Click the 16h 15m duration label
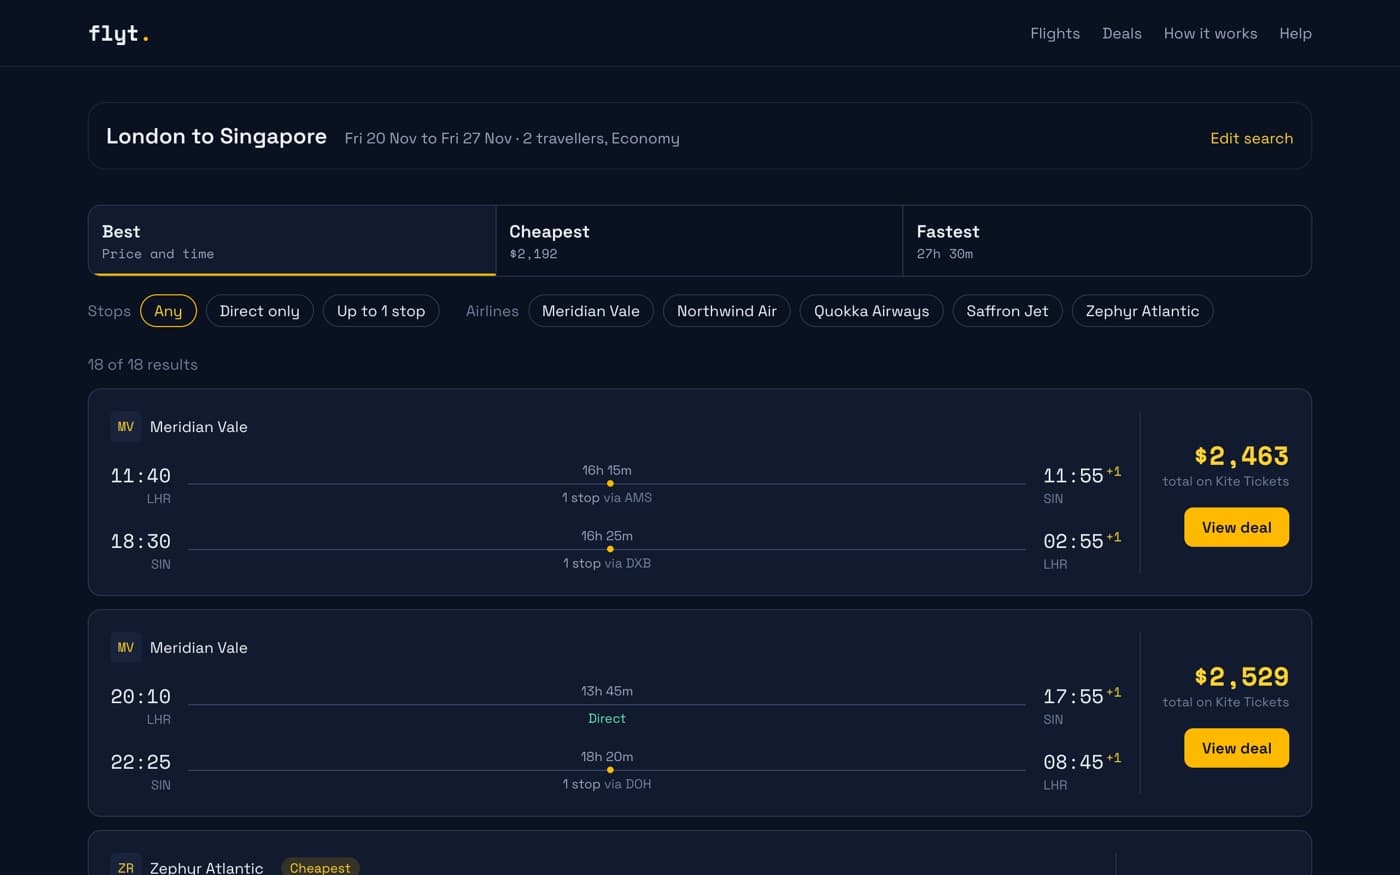 607,470
